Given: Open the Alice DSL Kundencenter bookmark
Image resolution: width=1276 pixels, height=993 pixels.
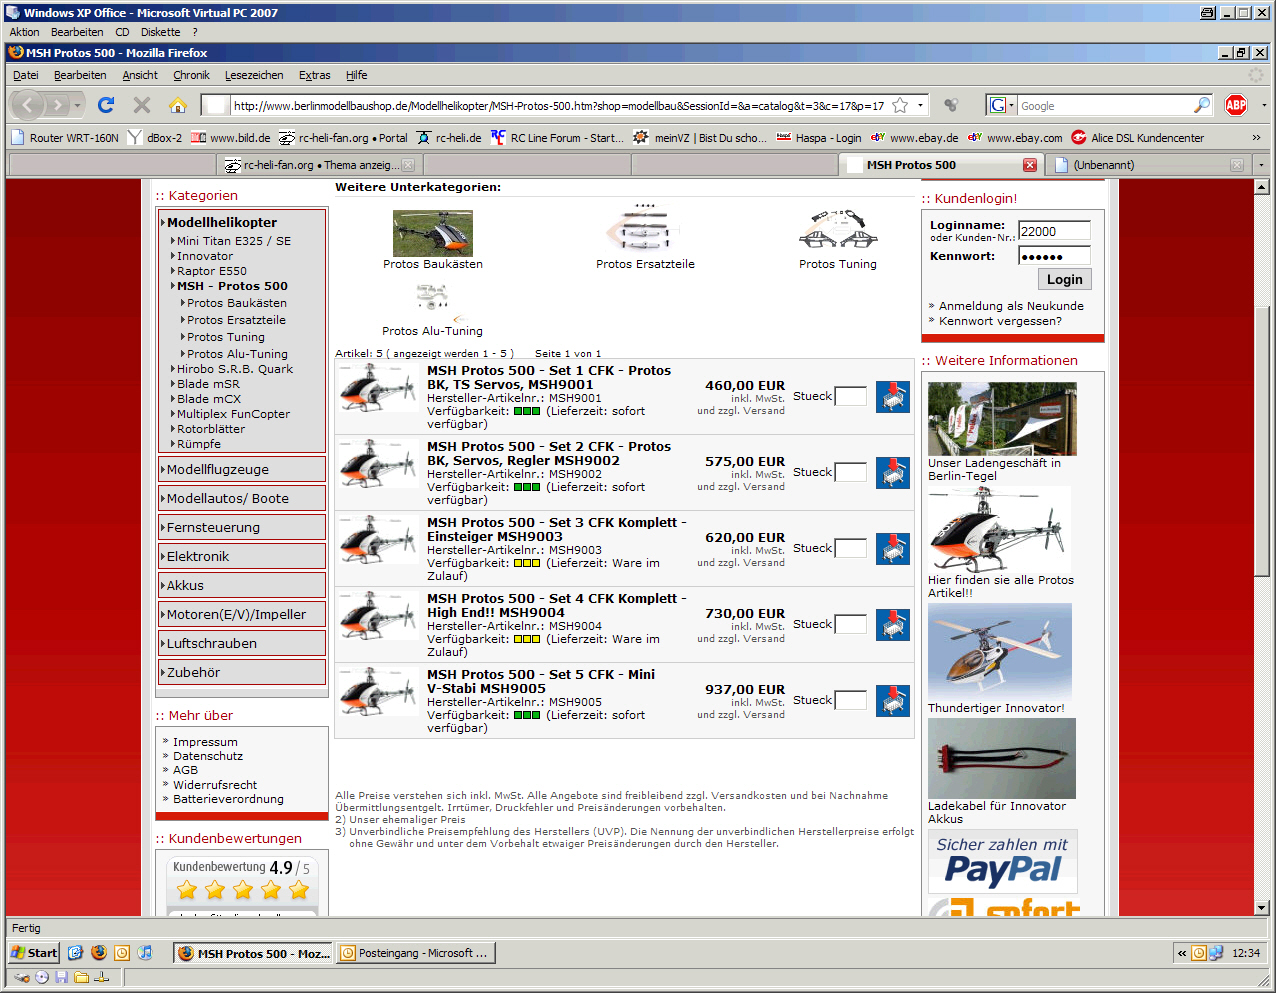Looking at the screenshot, I should pyautogui.click(x=1137, y=138).
